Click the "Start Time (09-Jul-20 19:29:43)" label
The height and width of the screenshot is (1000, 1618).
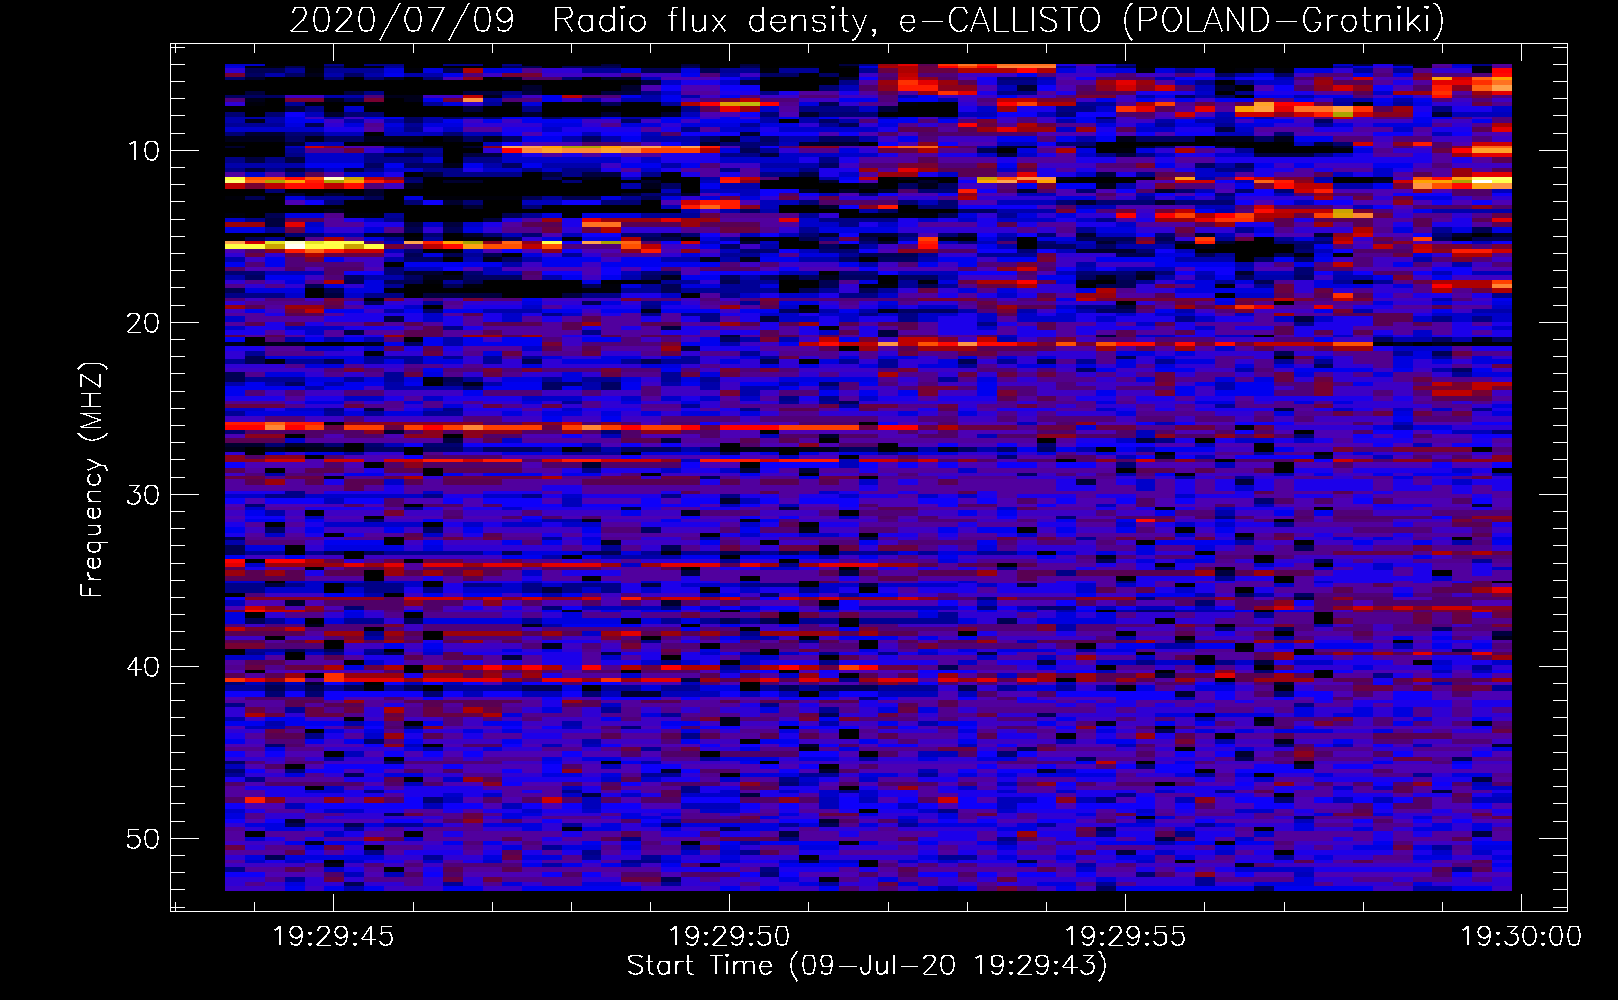pyautogui.click(x=867, y=966)
